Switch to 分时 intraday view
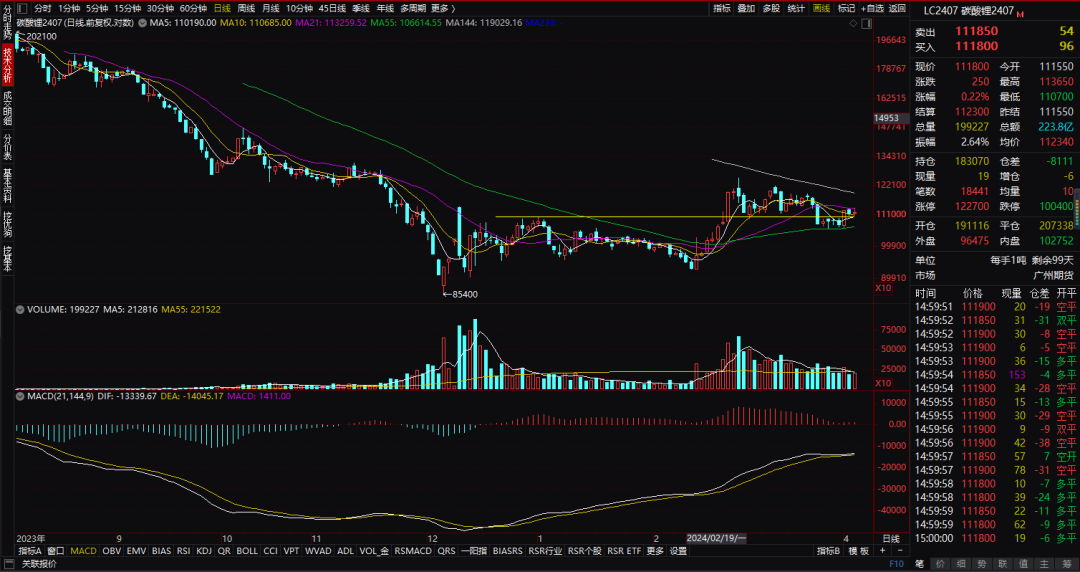This screenshot has width=1080, height=572. 42,8
